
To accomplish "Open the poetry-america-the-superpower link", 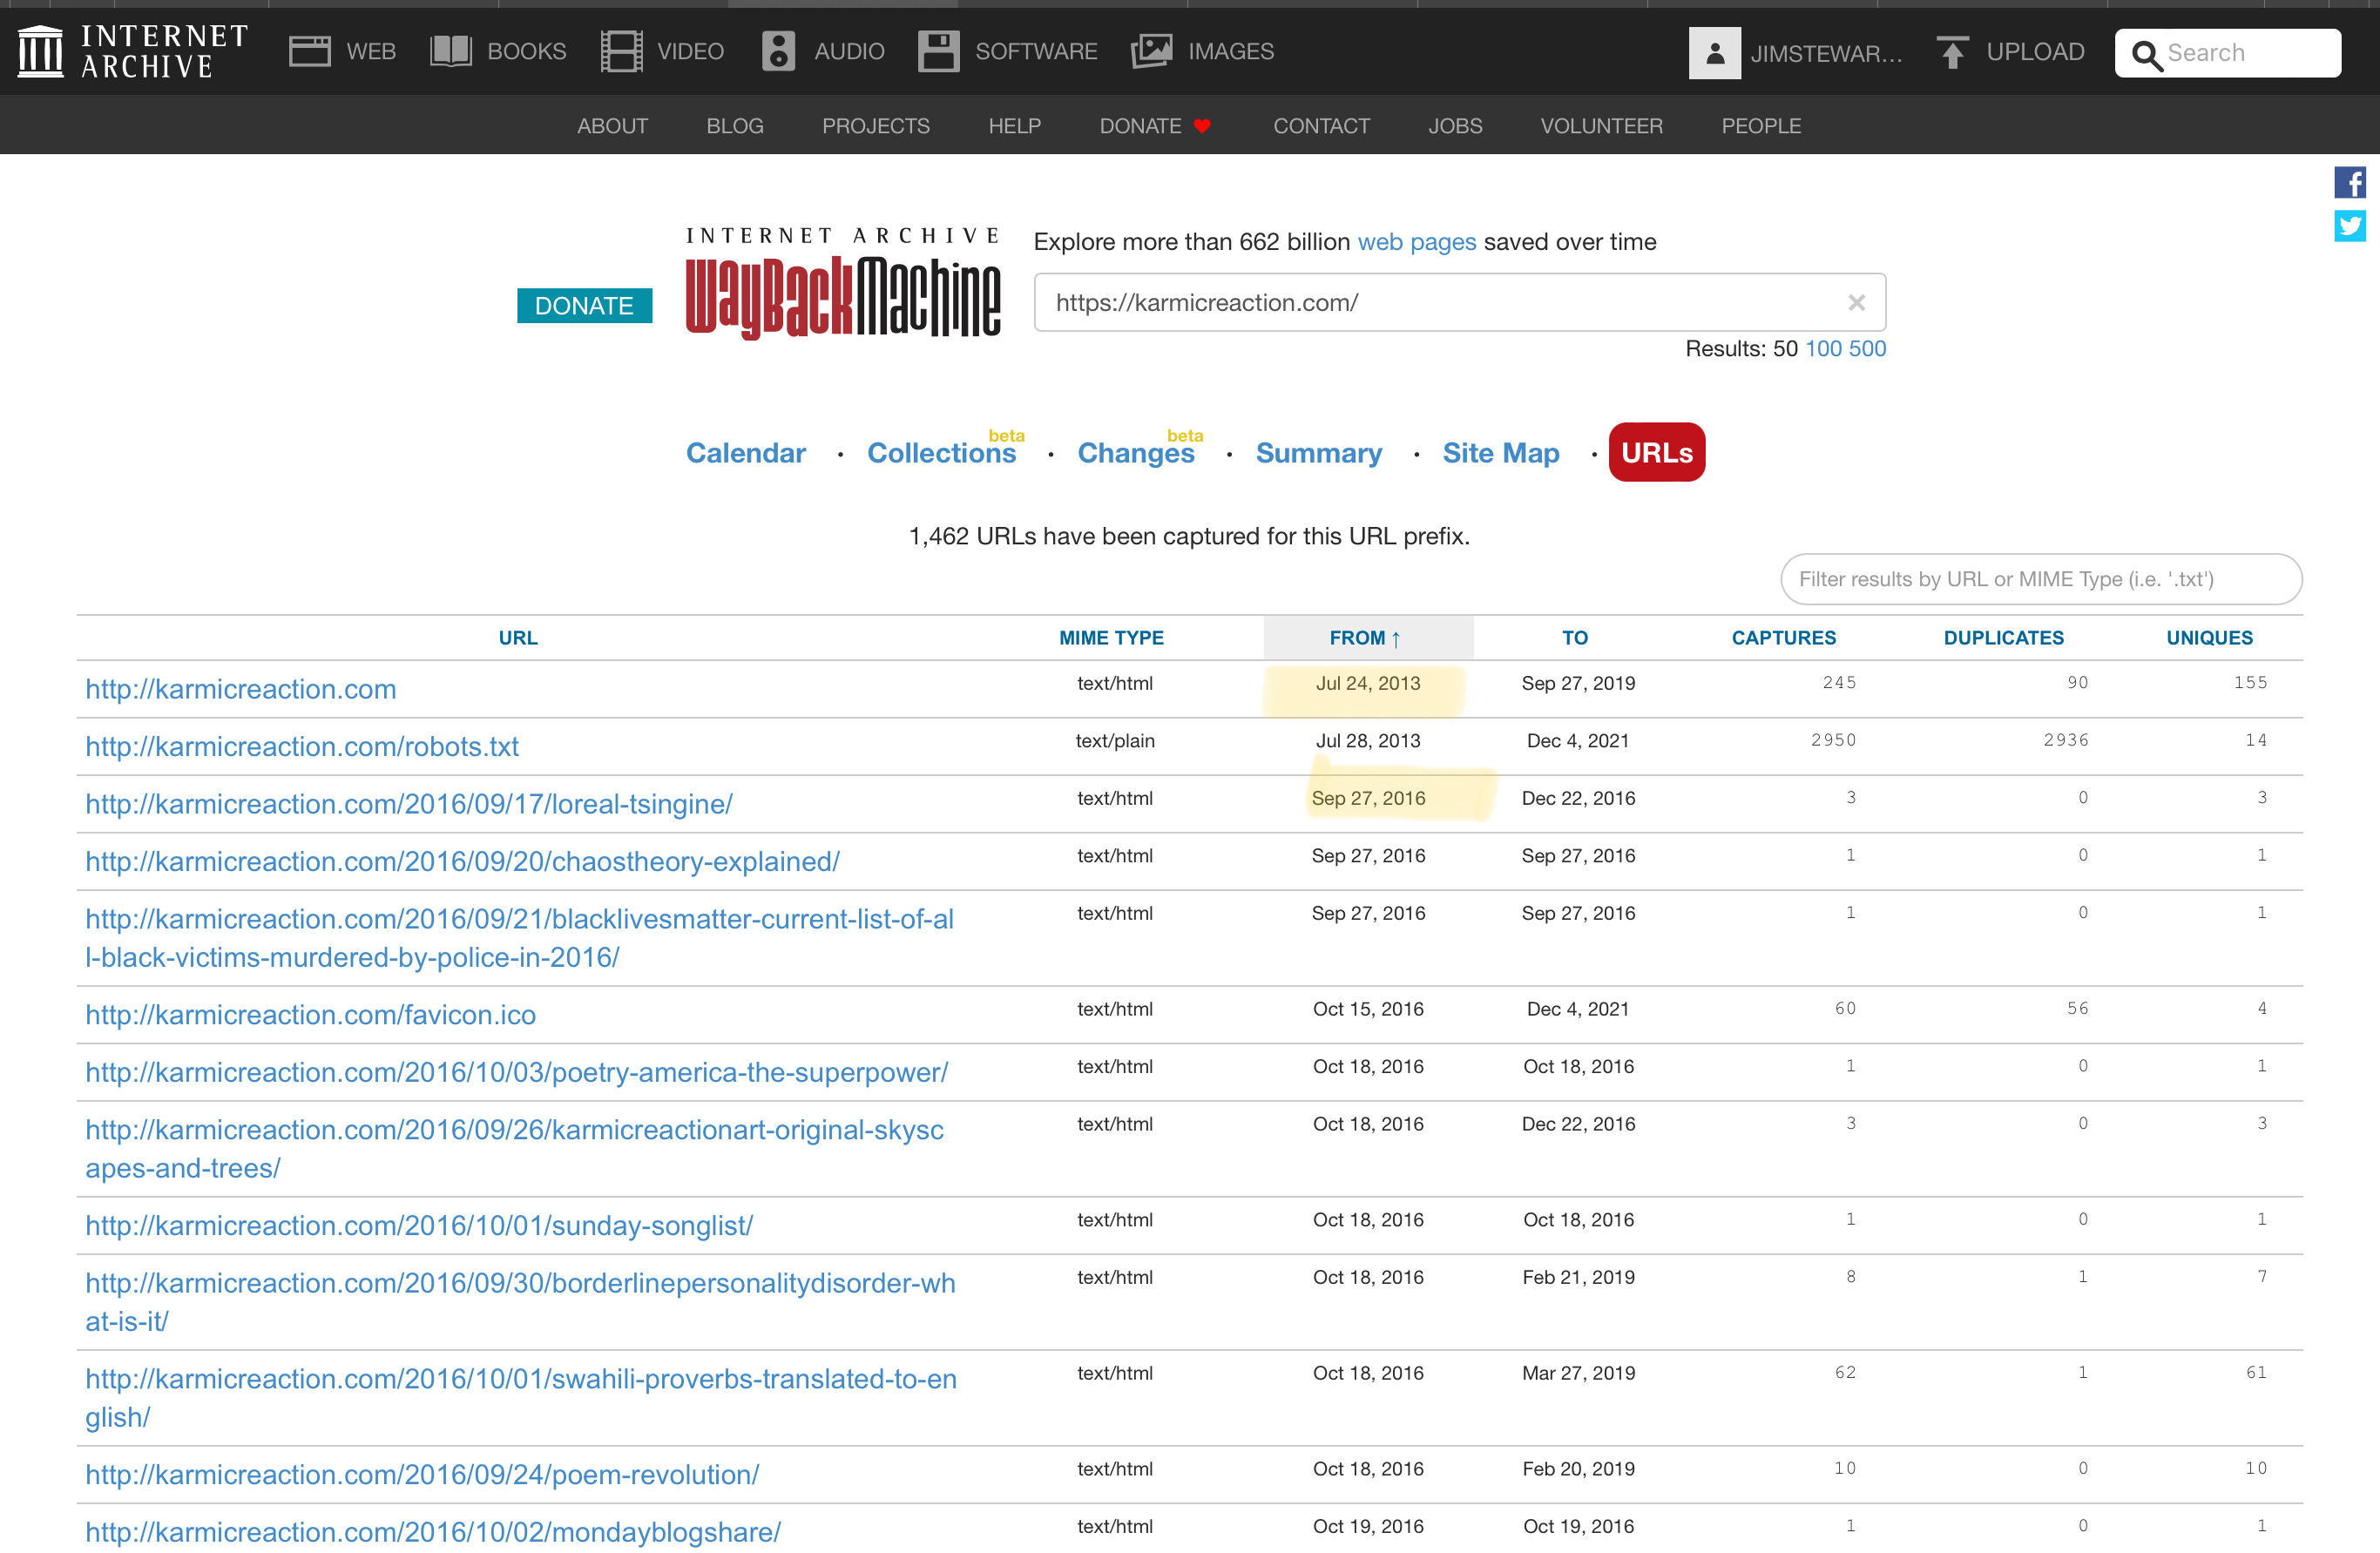I will pyautogui.click(x=516, y=1072).
